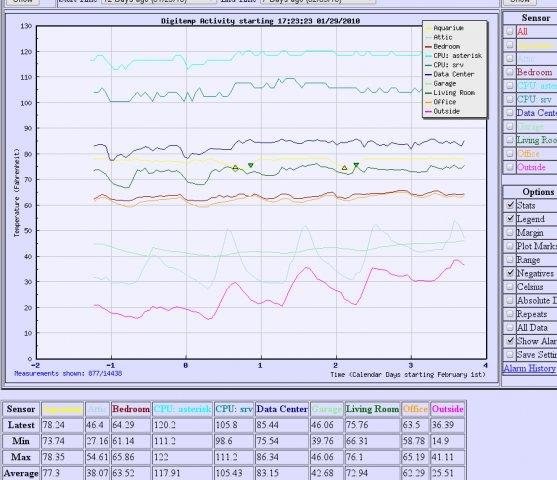Click the Bedroom header in the stats table
This screenshot has width=557, height=480.
point(131,409)
